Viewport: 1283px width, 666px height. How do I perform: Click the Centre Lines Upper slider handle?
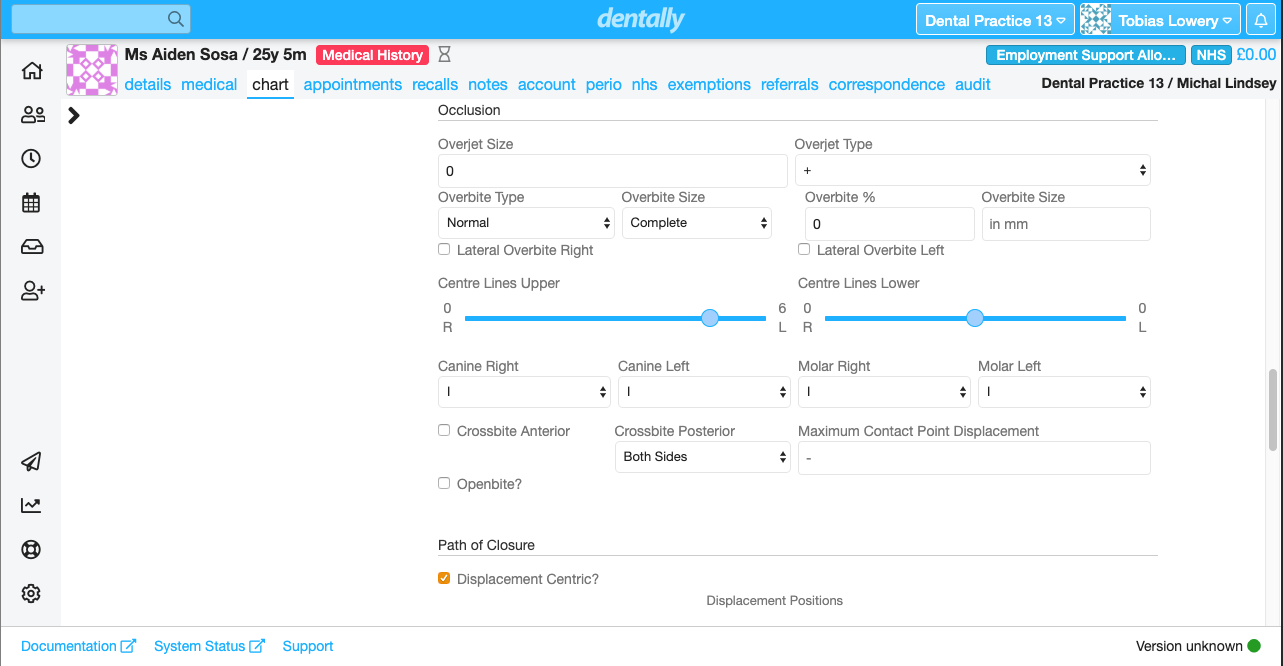tap(710, 318)
